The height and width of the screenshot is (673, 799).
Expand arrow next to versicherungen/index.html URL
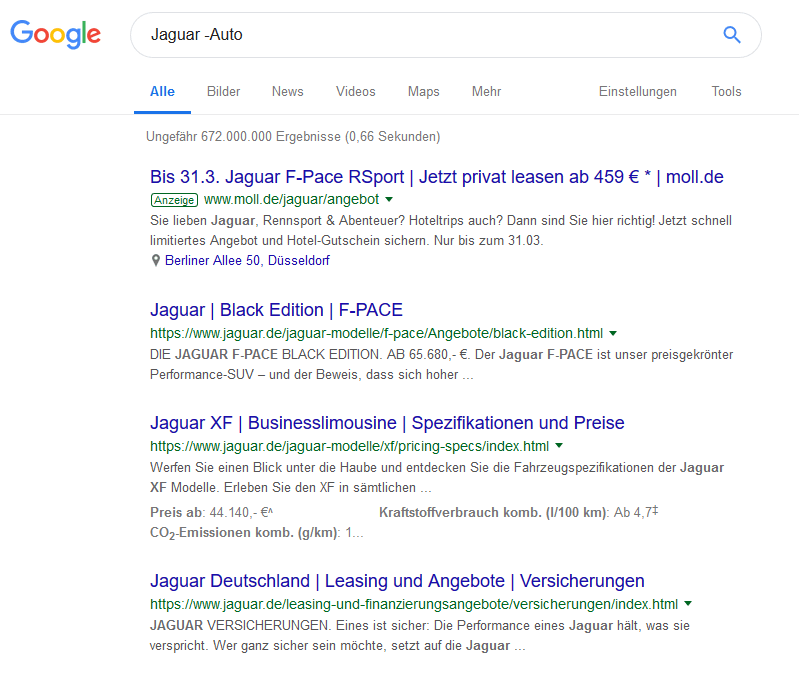coord(688,604)
